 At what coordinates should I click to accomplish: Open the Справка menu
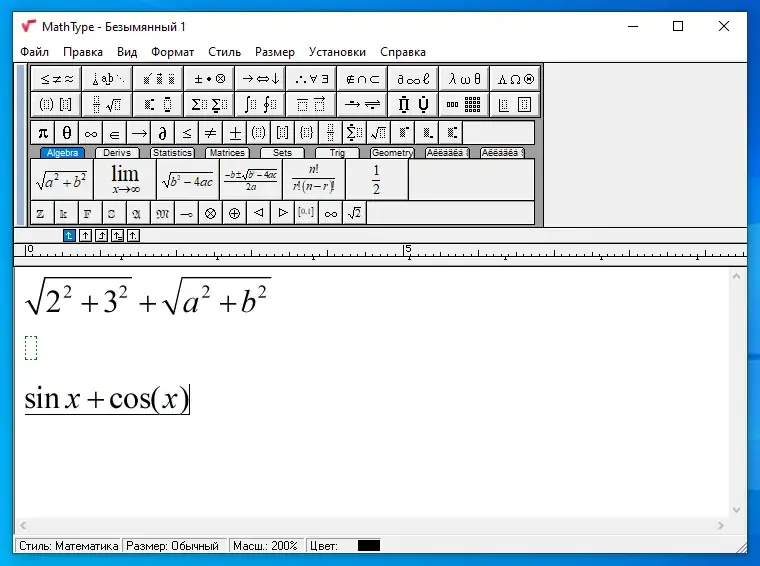[x=403, y=52]
